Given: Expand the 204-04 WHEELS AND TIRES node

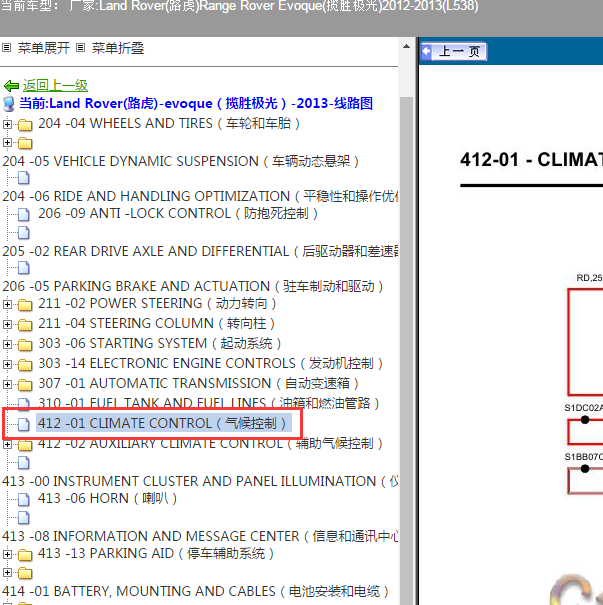Looking at the screenshot, I should [7, 124].
